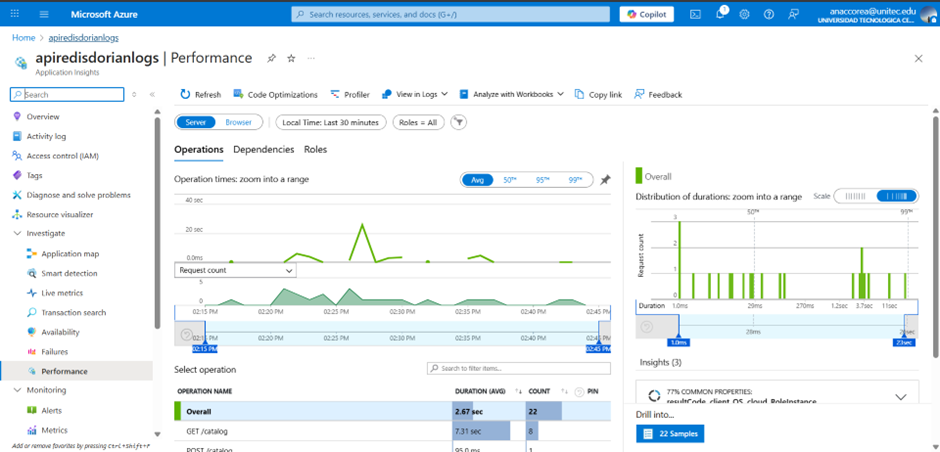Open the Request count dropdown
The width and height of the screenshot is (940, 452).
tap(235, 270)
